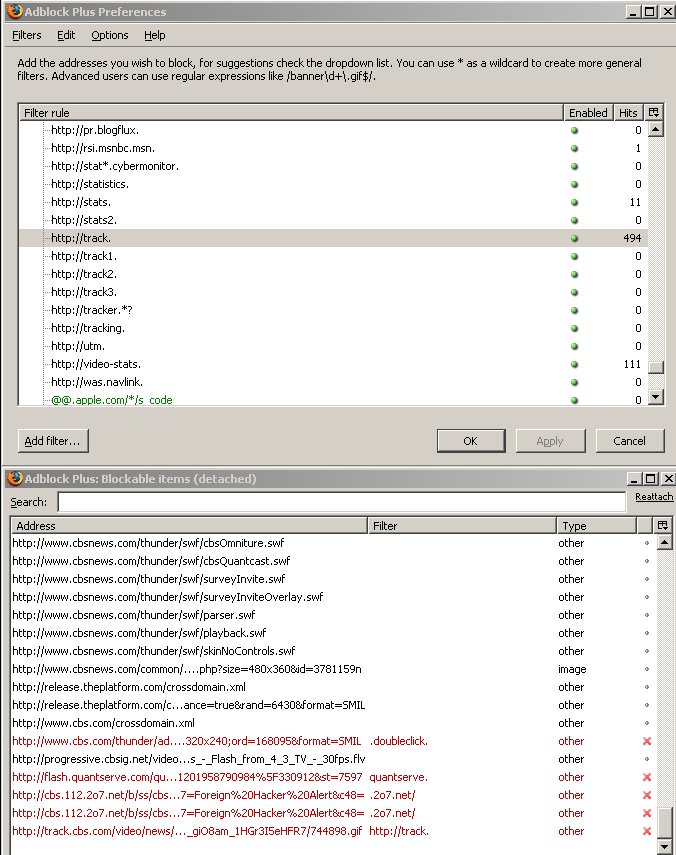Click the .doubleclick. filter cell
The height and width of the screenshot is (855, 676).
tap(399, 741)
